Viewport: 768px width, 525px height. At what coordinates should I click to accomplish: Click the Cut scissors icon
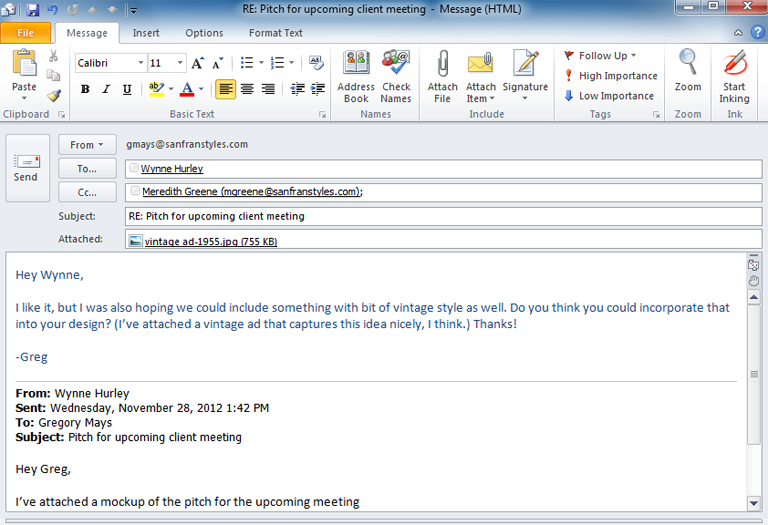54,56
